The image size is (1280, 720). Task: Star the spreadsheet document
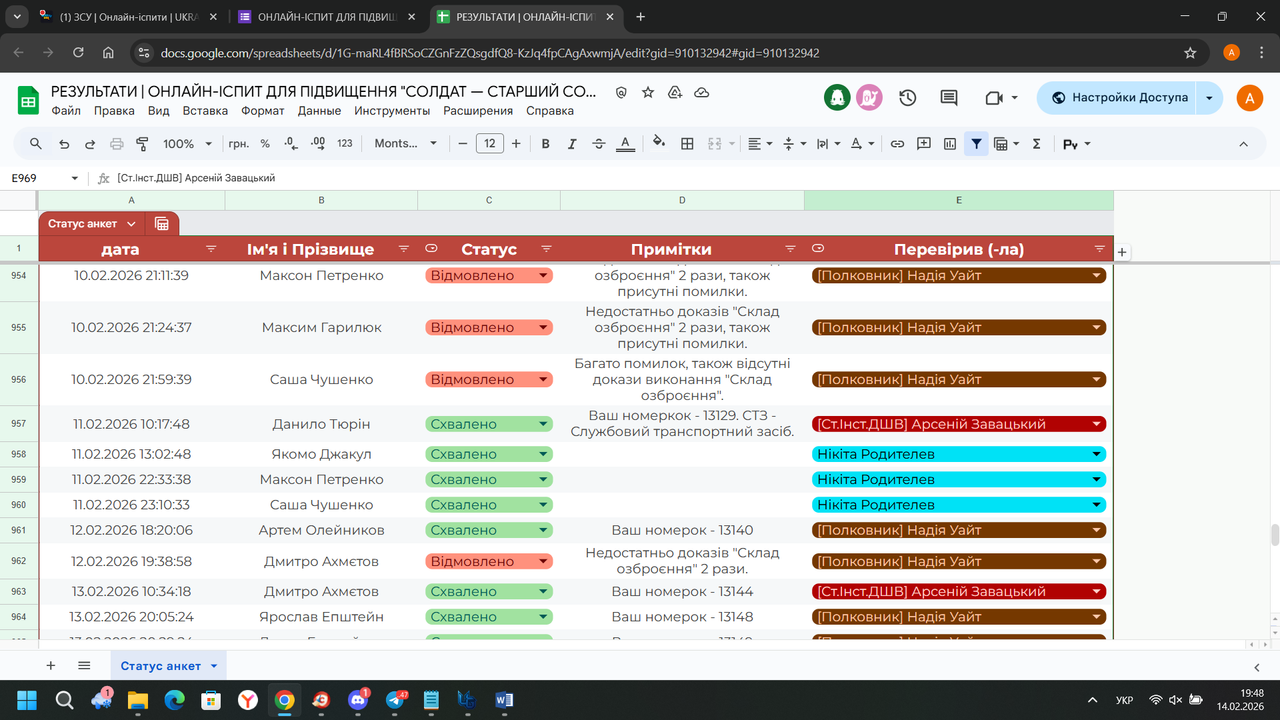tap(648, 92)
